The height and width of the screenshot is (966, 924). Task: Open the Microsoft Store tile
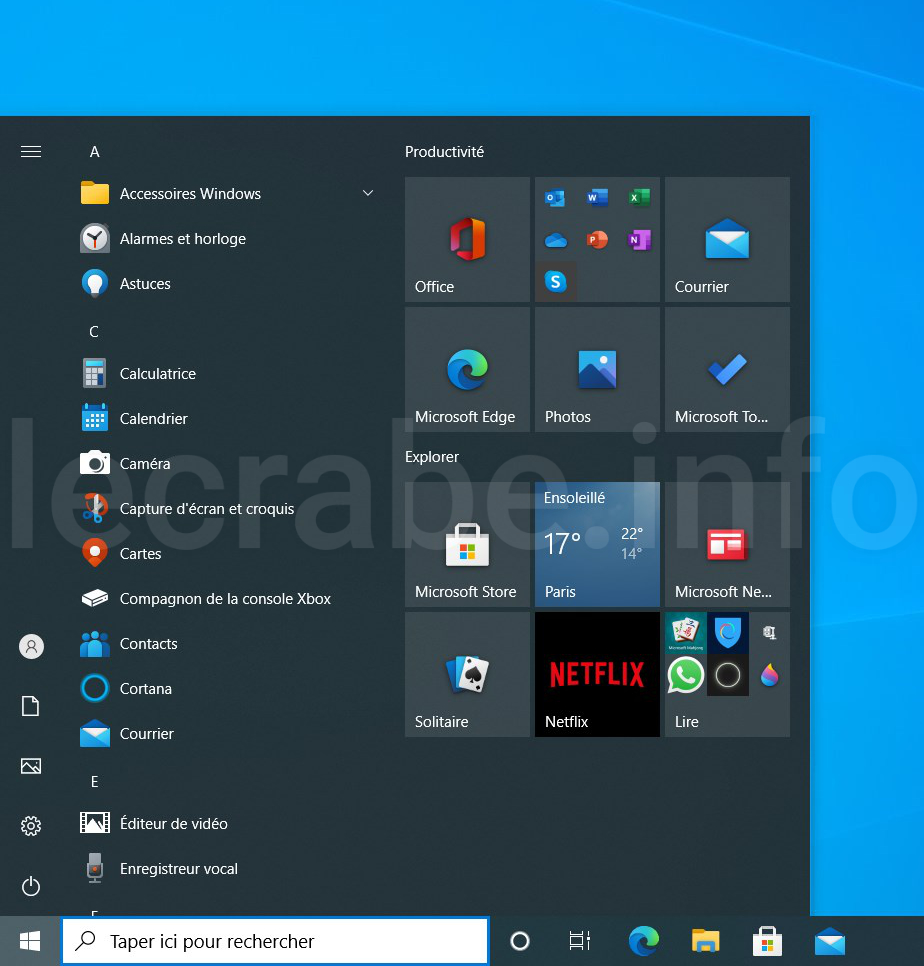467,545
